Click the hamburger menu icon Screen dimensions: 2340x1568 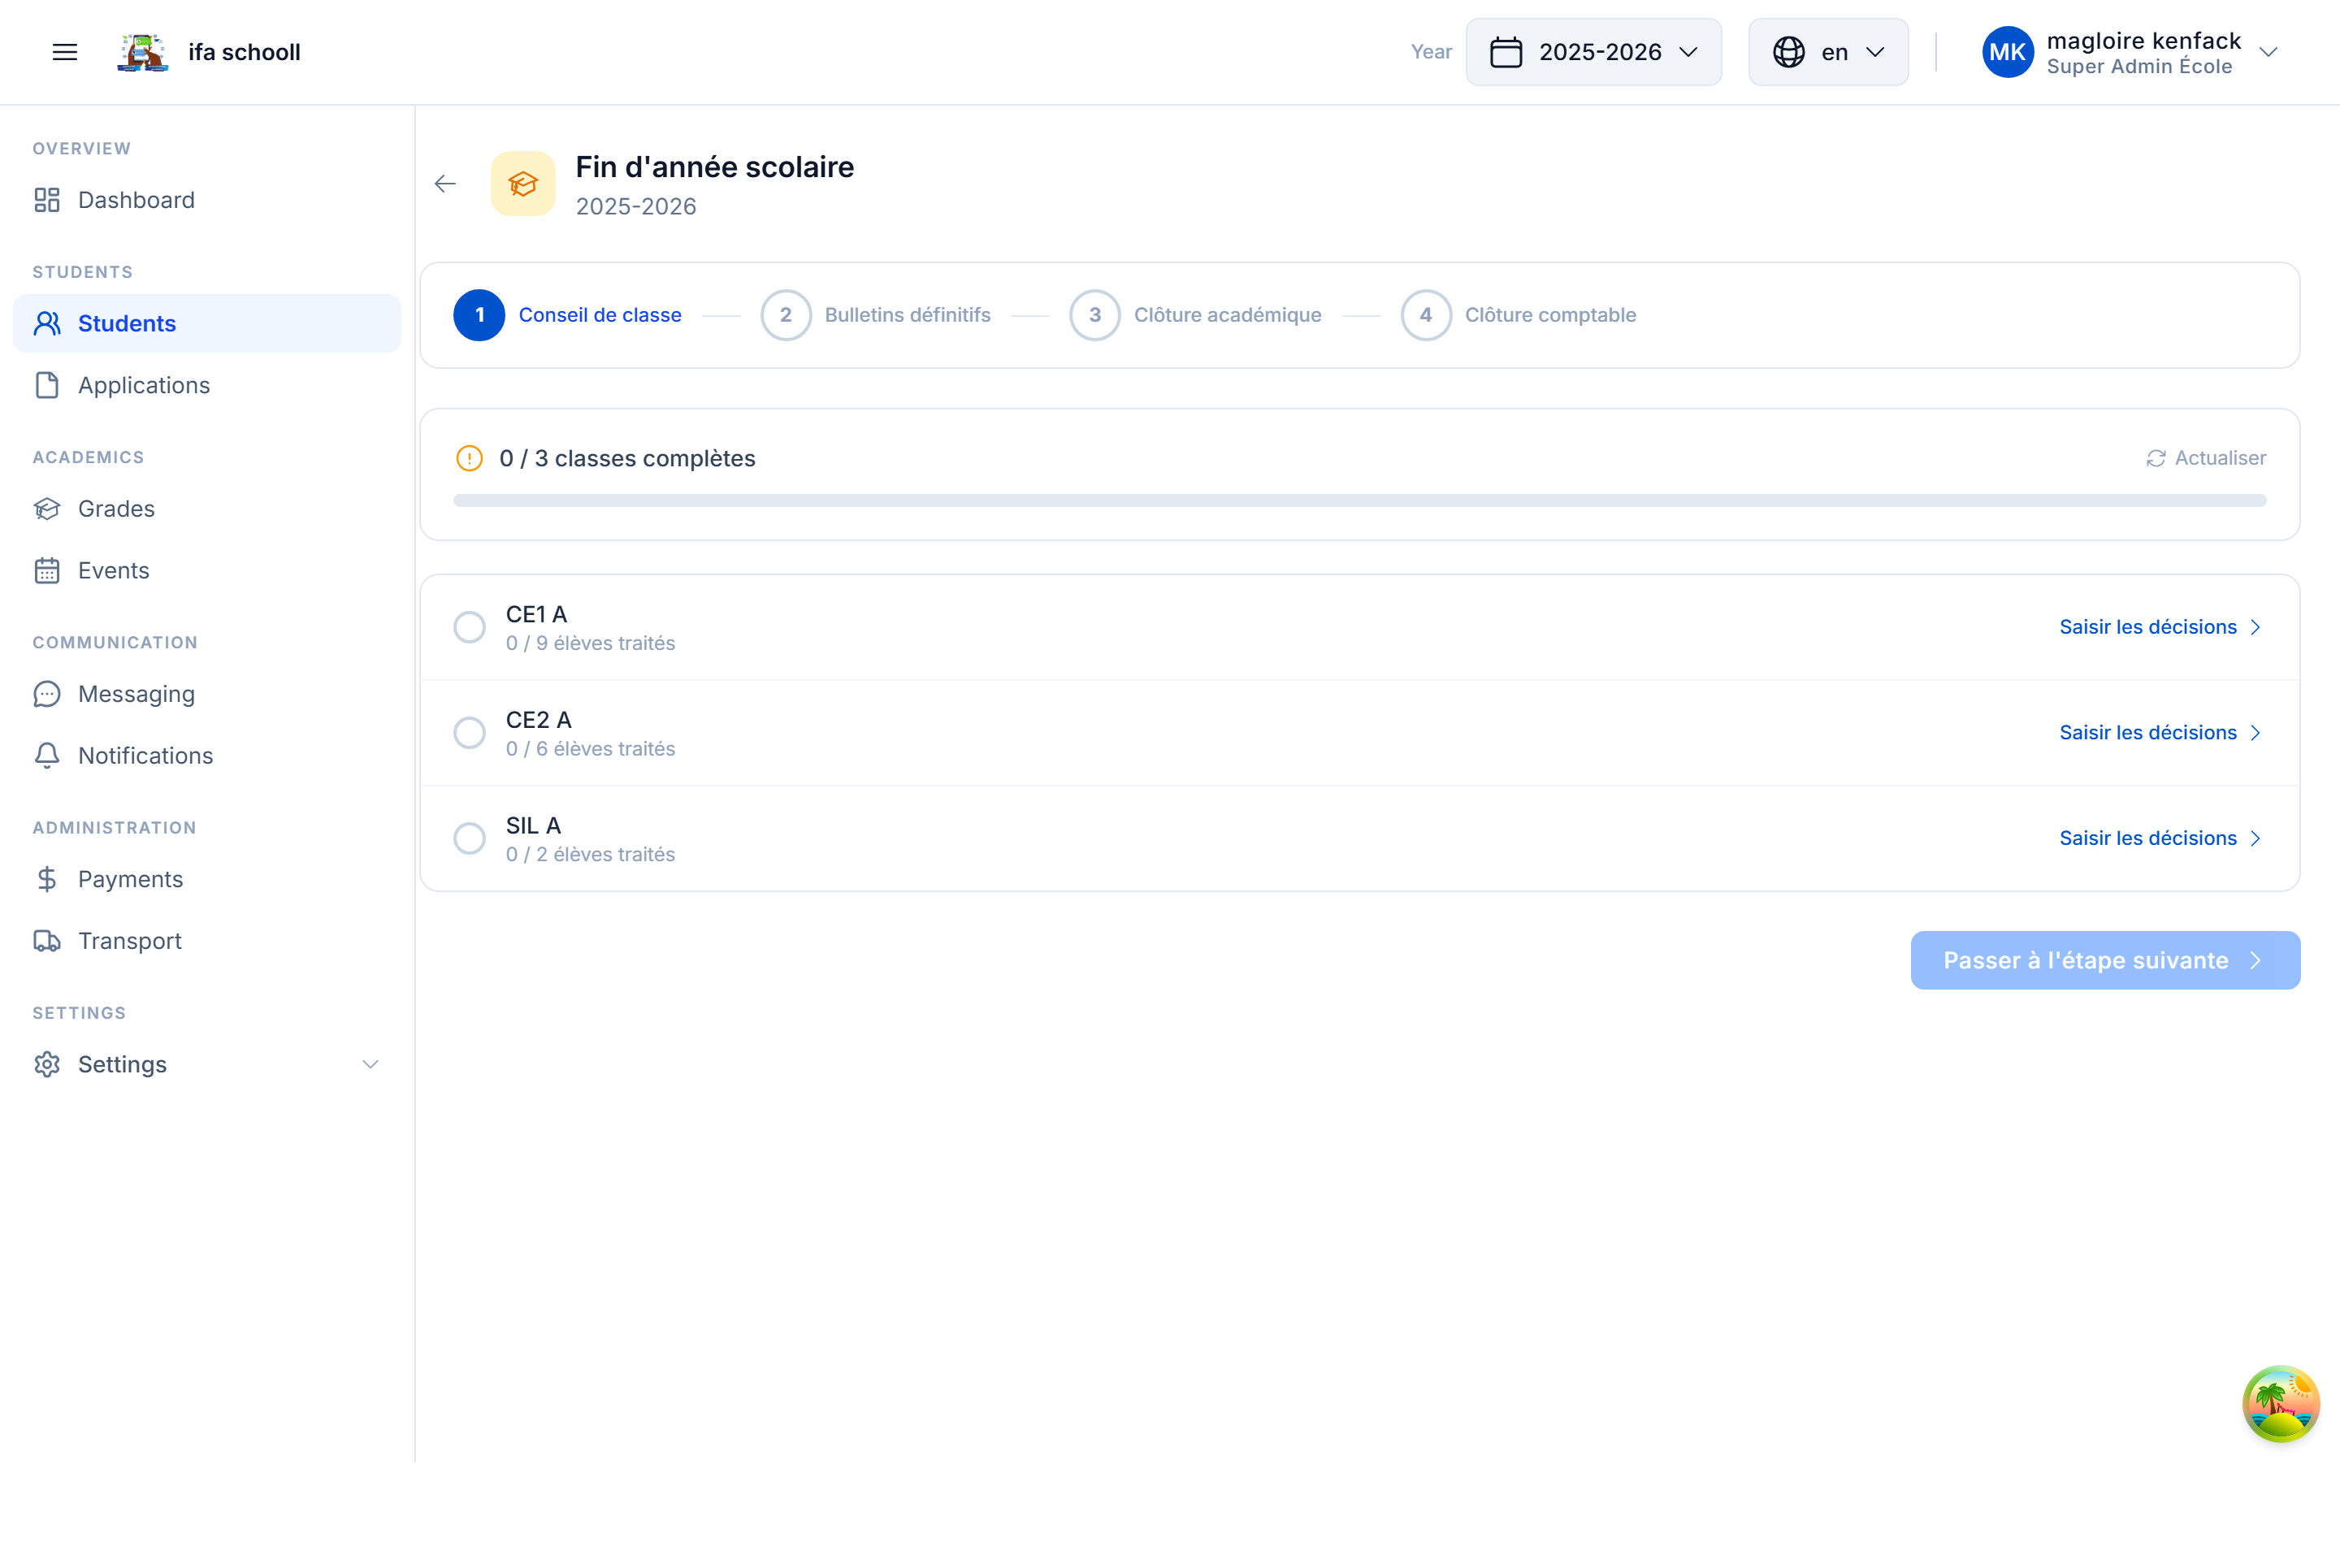64,51
